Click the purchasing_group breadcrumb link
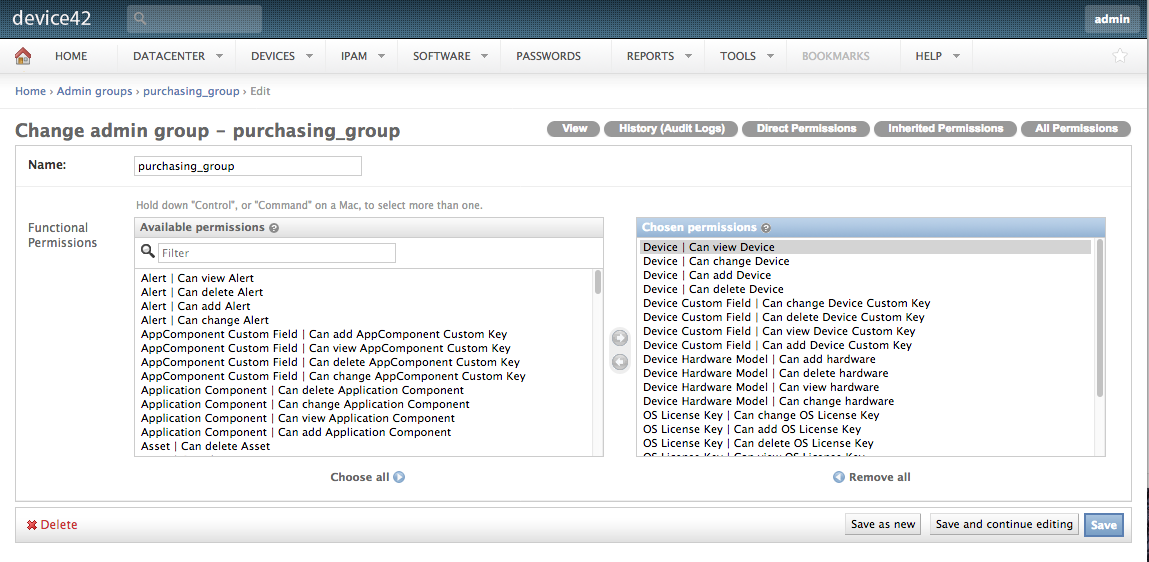 click(191, 92)
